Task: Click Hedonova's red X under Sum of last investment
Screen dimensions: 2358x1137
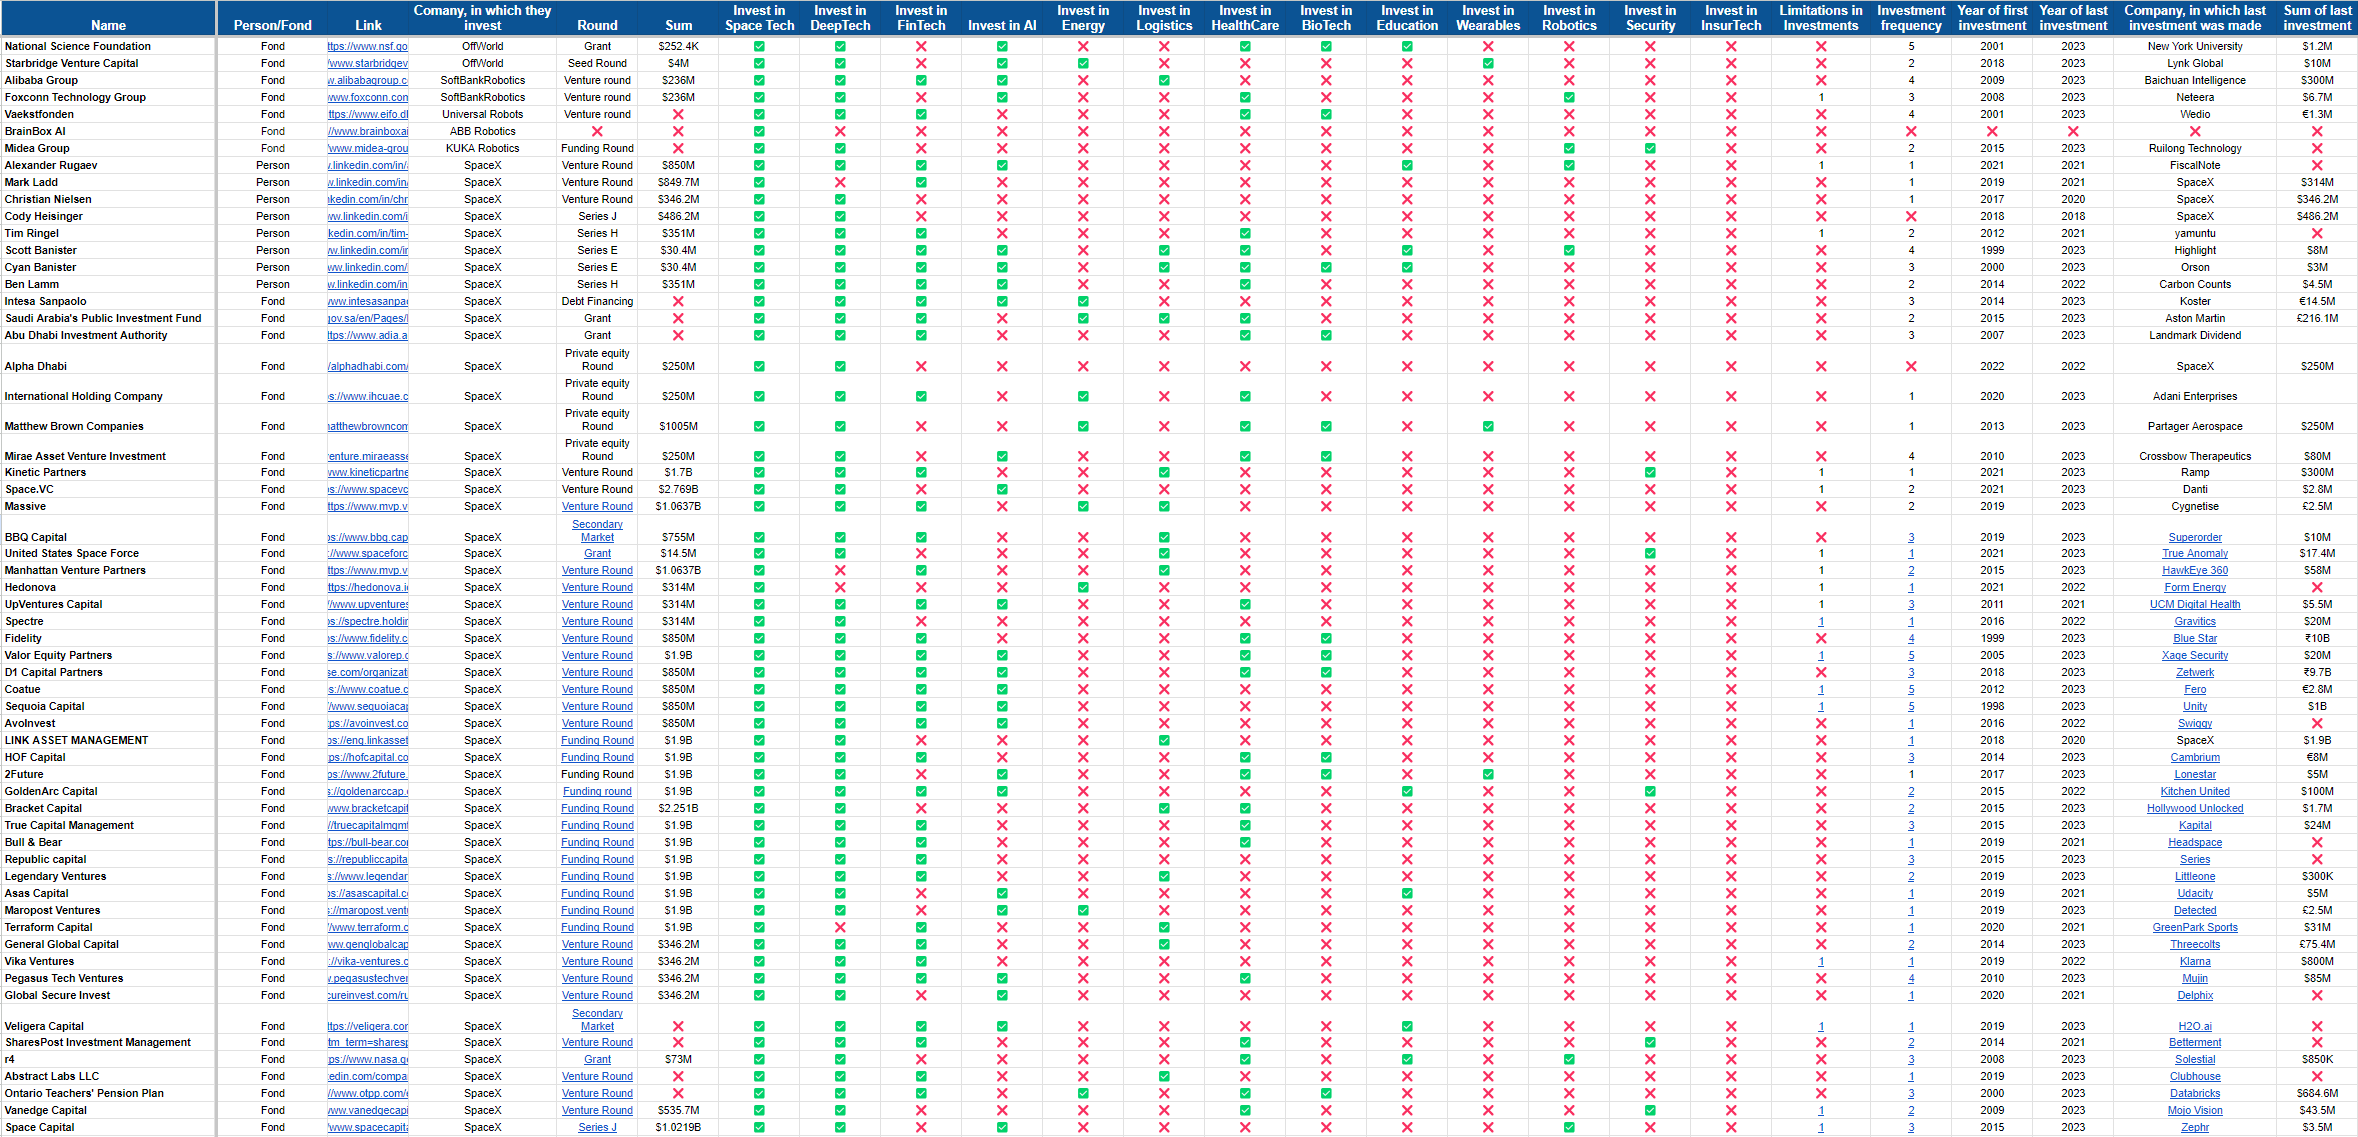Action: tap(2317, 587)
